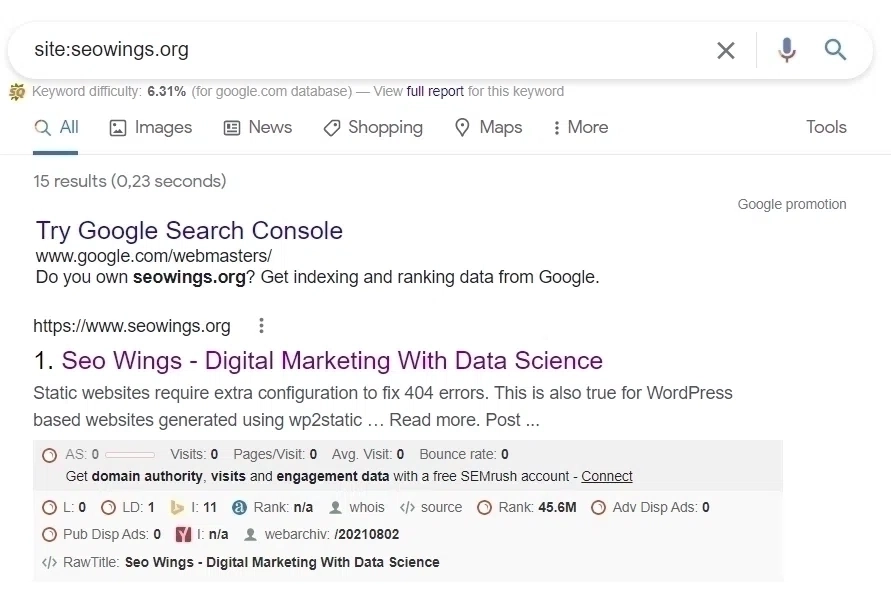Click the Connect link for a SEMrush account
The height and width of the screenshot is (599, 891).
click(607, 476)
